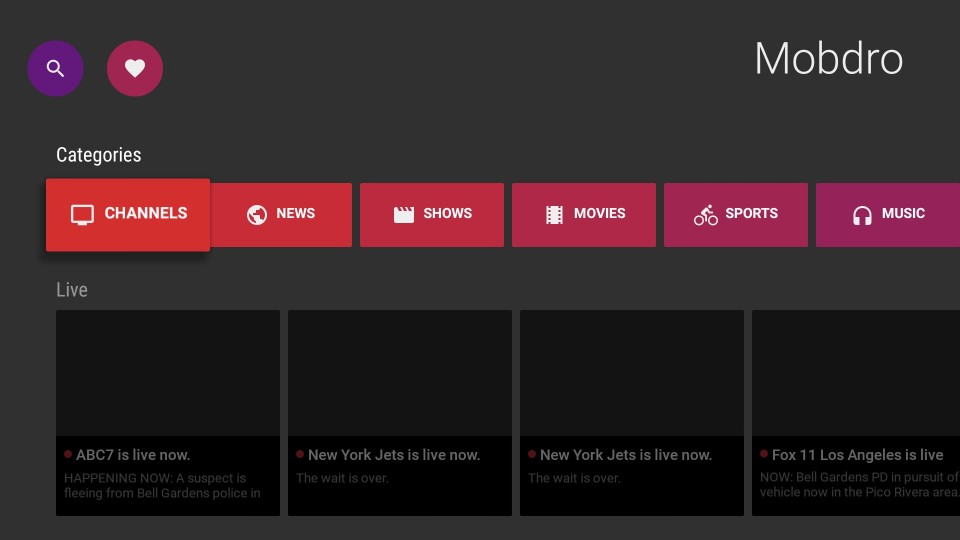
Task: Open favorites with the heart button
Action: point(135,68)
